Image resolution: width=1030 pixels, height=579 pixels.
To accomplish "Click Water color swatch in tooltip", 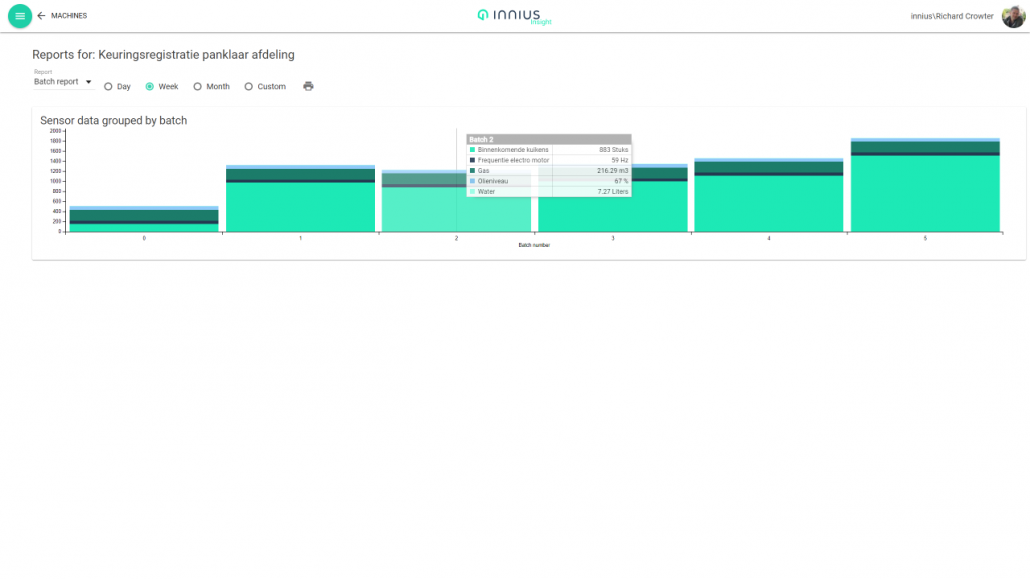I will coord(472,192).
